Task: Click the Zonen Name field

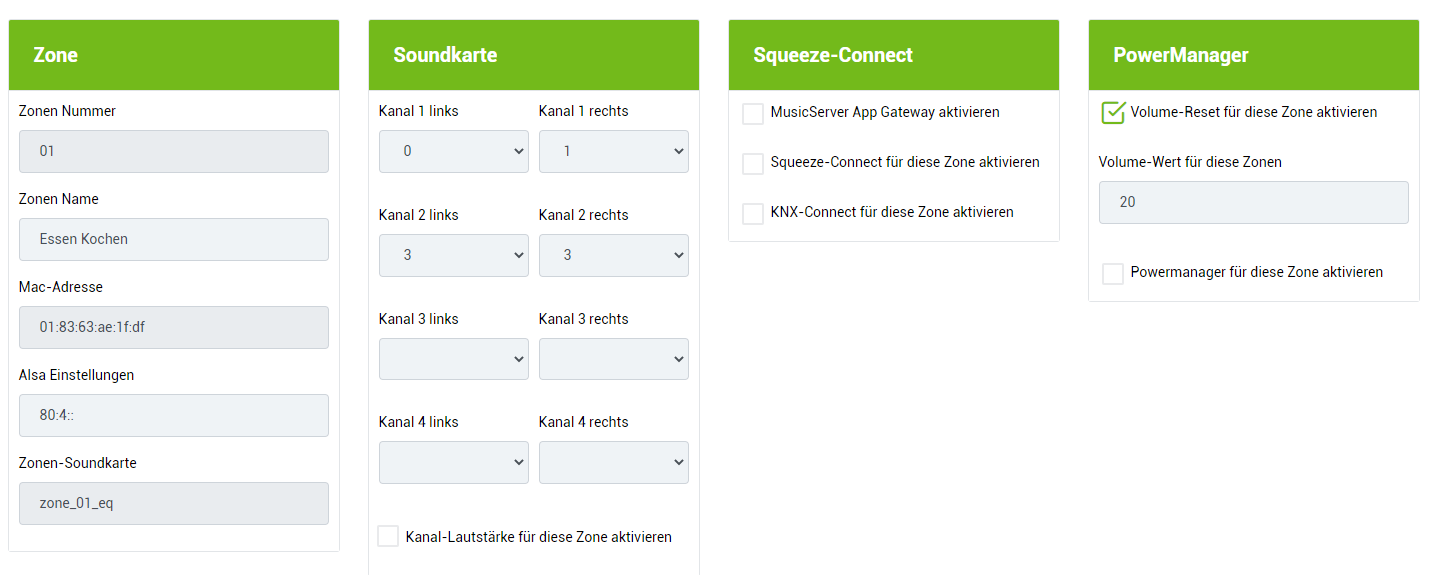Action: pos(174,239)
